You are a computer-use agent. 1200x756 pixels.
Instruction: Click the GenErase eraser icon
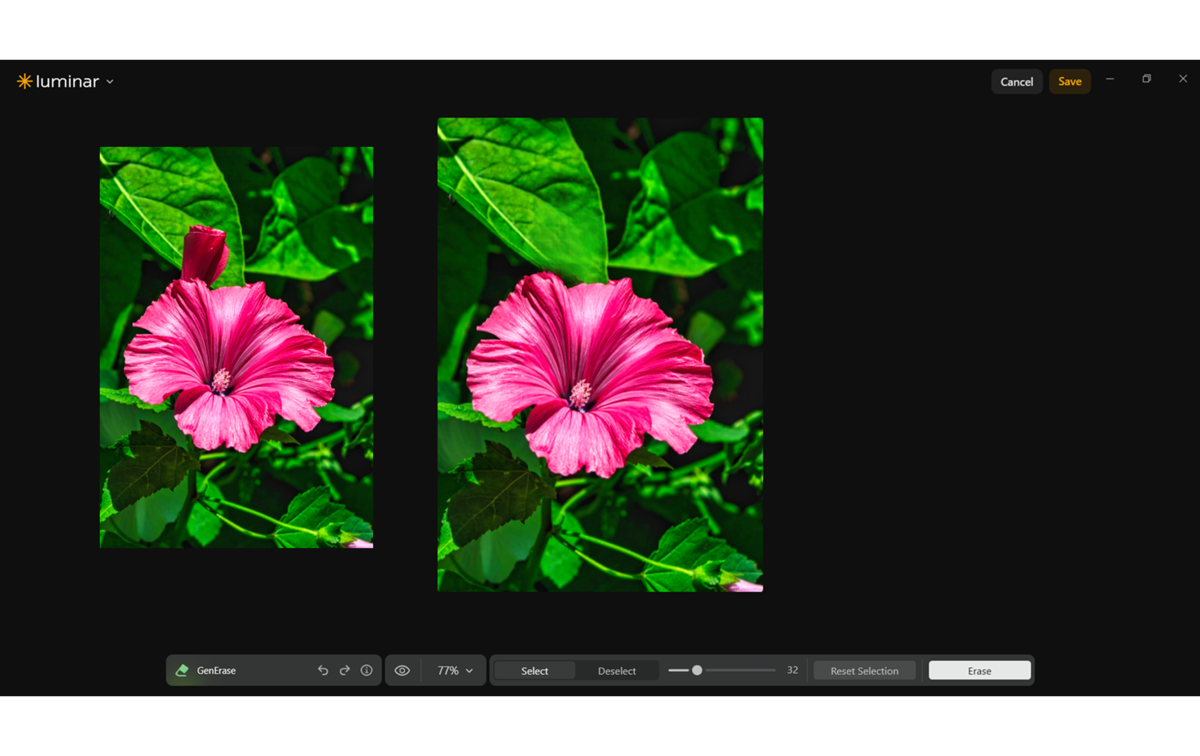pos(182,671)
